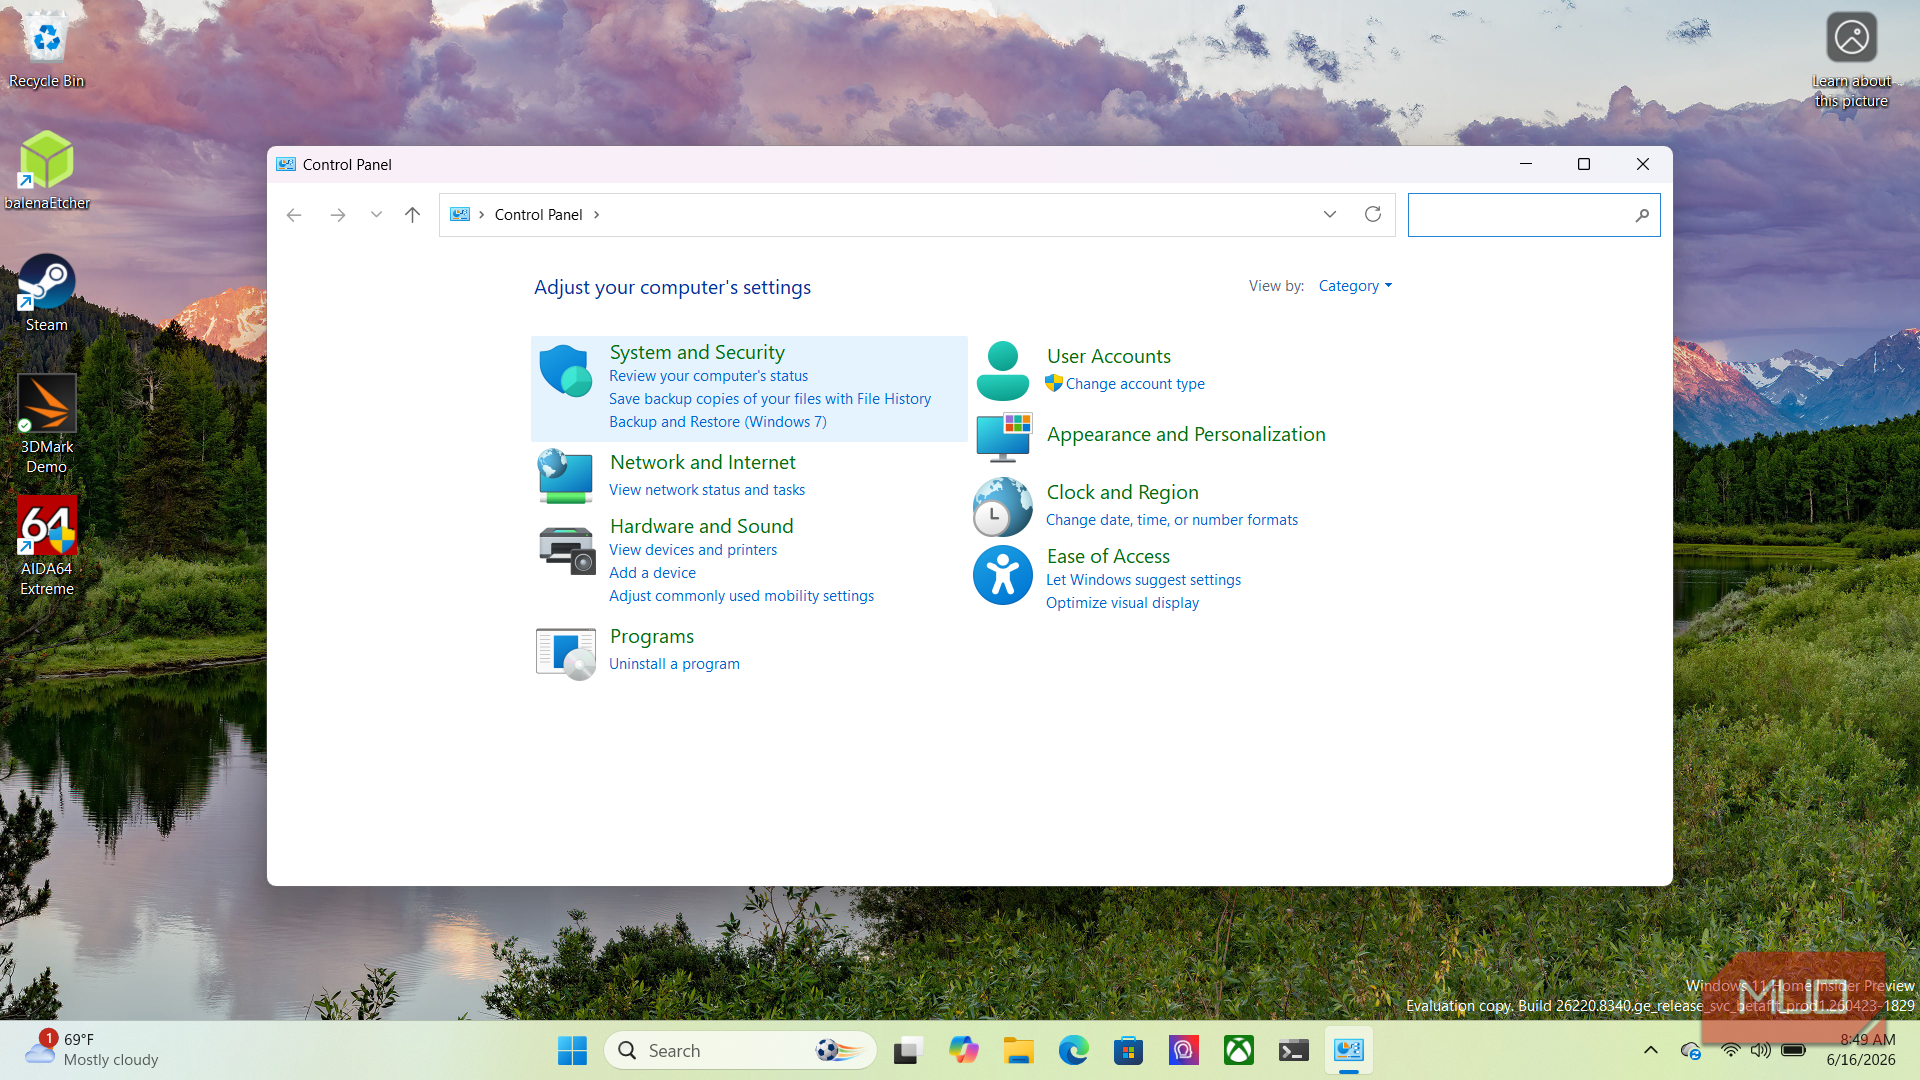The height and width of the screenshot is (1080, 1920).
Task: Click View devices and printers link
Action: [x=693, y=550]
